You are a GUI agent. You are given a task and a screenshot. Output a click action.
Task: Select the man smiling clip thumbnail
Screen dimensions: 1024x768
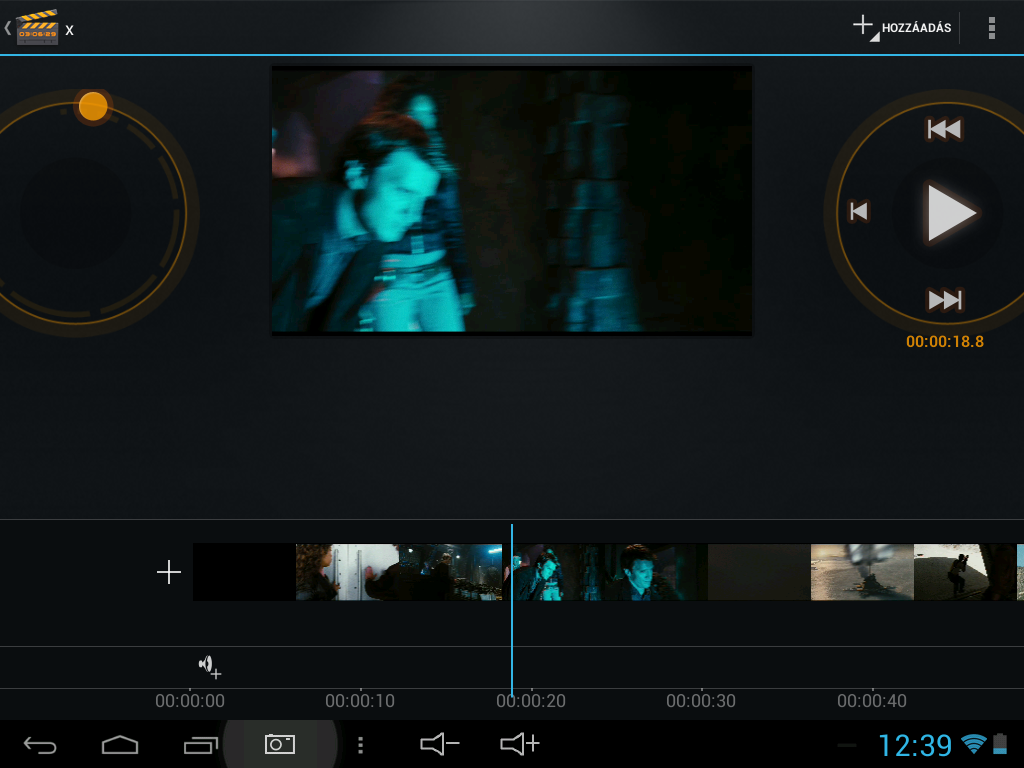[656, 572]
